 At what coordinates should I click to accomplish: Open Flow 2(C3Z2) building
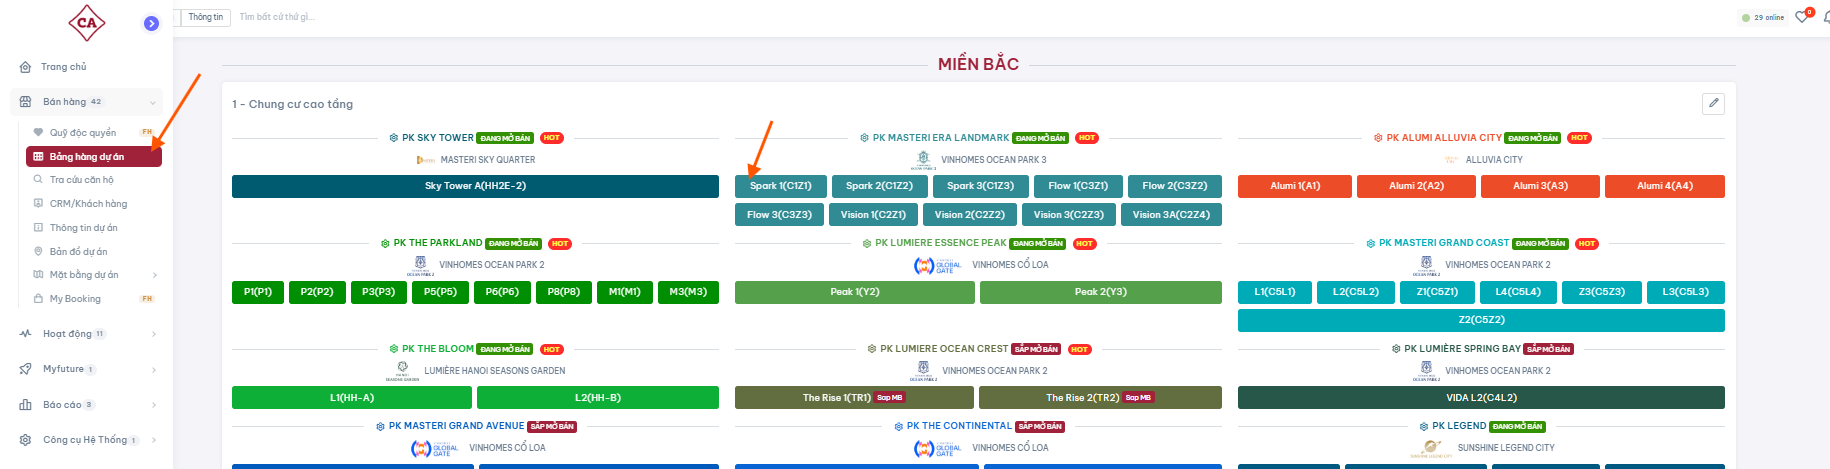click(1175, 186)
